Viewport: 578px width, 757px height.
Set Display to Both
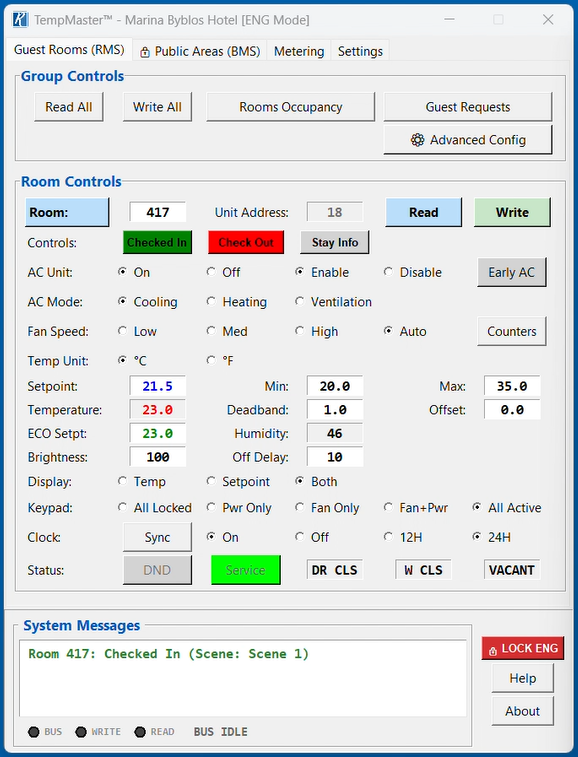click(x=317, y=482)
